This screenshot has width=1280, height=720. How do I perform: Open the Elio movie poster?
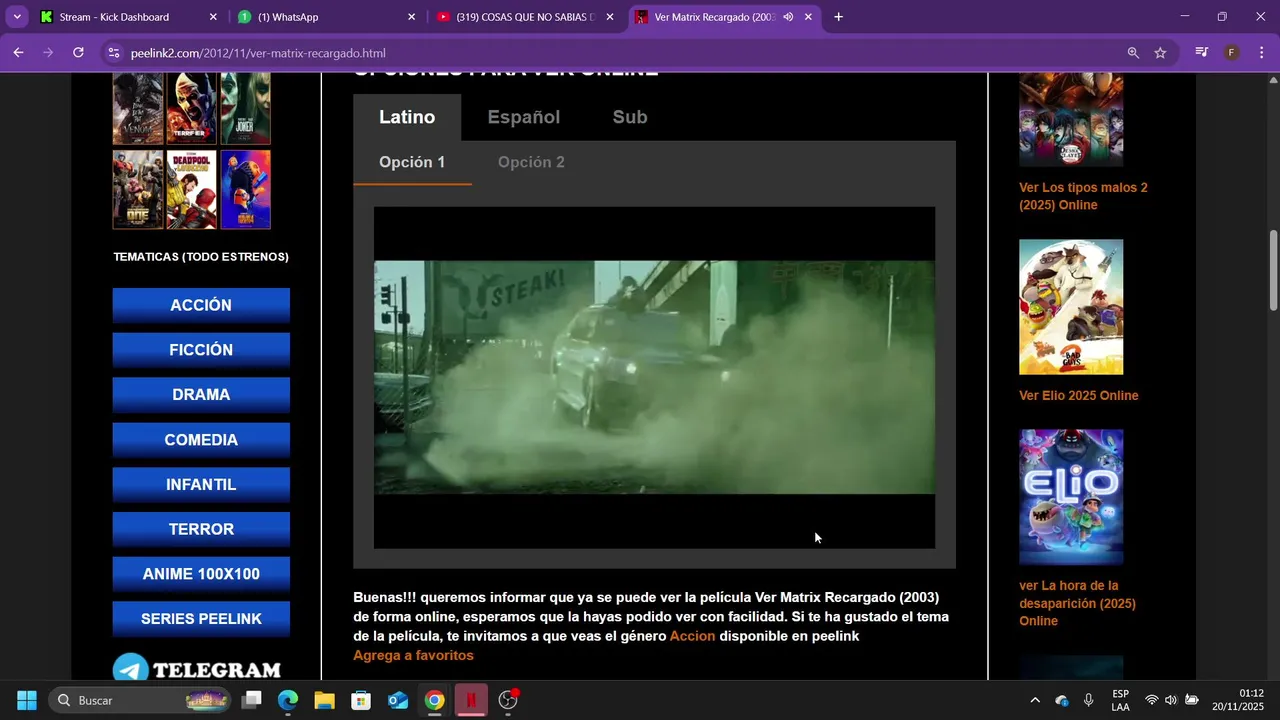(x=1071, y=497)
